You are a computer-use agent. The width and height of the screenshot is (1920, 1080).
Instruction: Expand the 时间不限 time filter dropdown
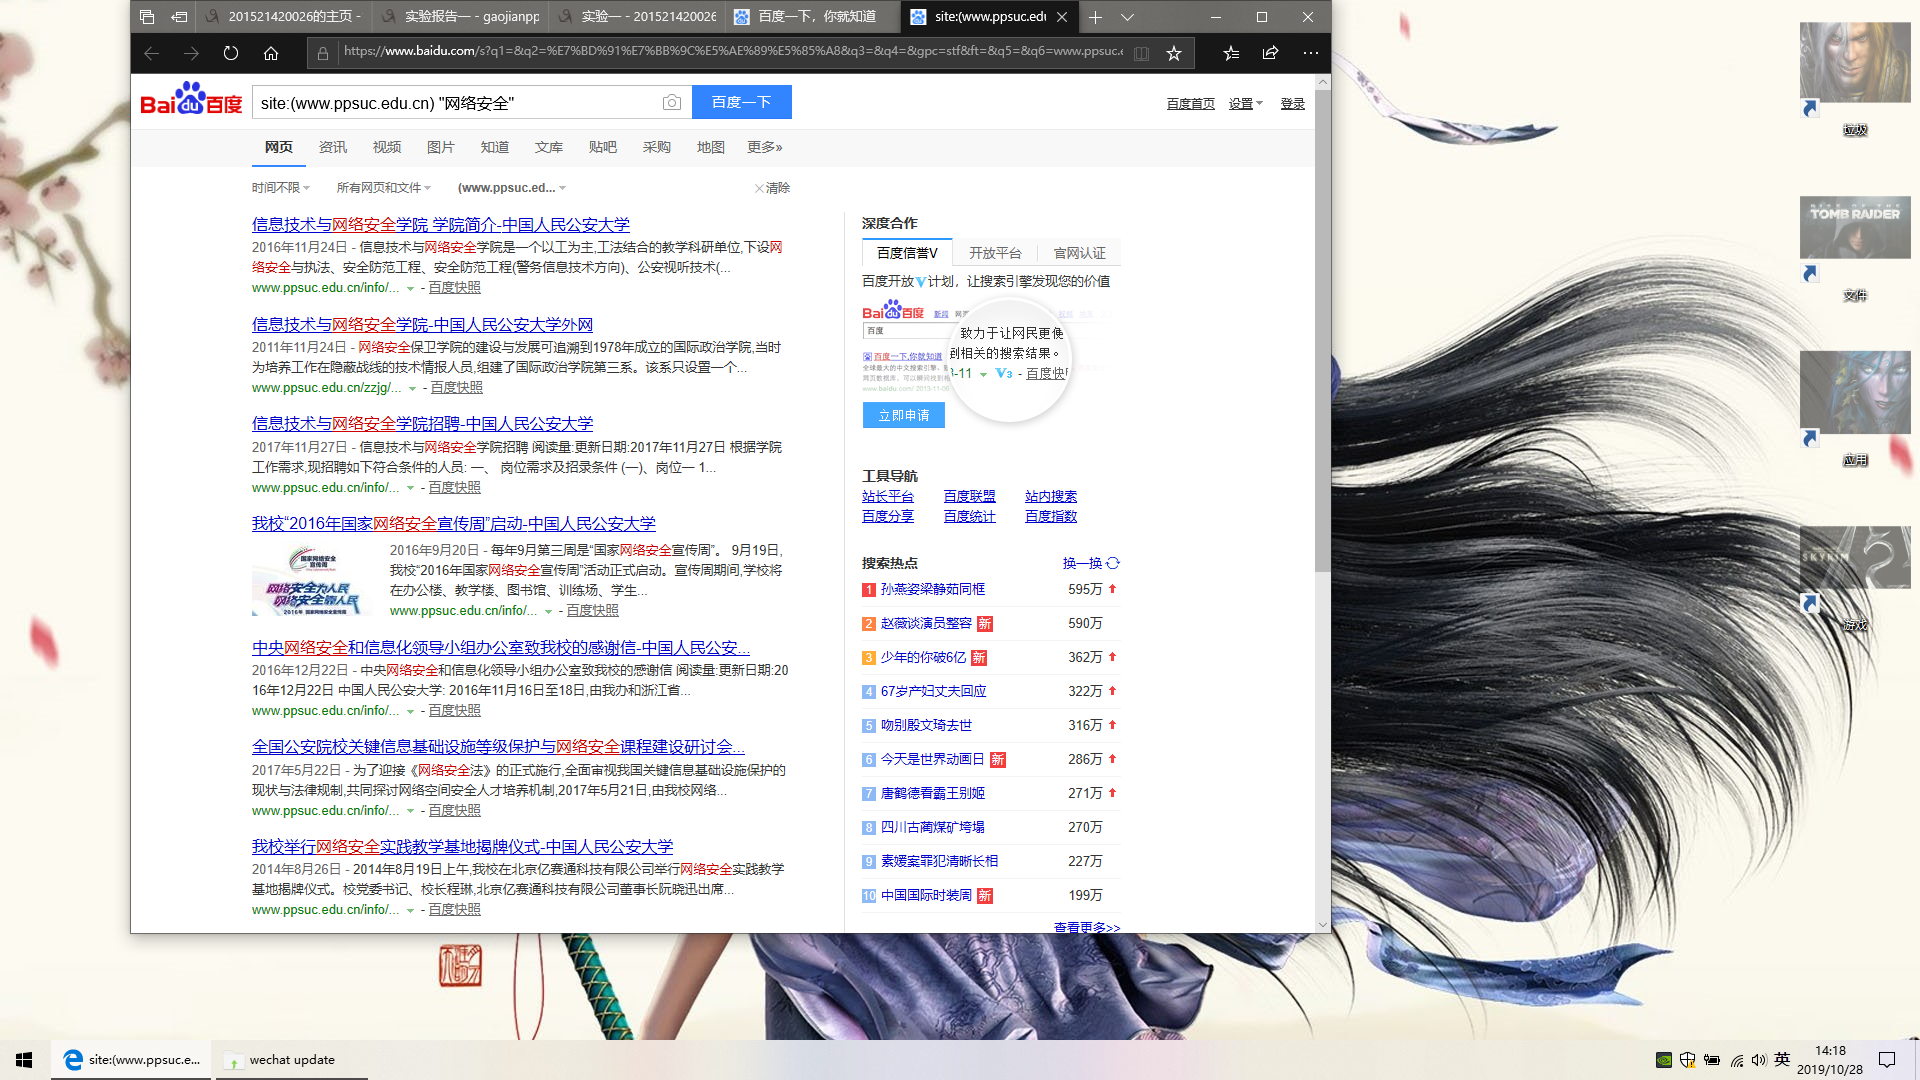[x=281, y=188]
